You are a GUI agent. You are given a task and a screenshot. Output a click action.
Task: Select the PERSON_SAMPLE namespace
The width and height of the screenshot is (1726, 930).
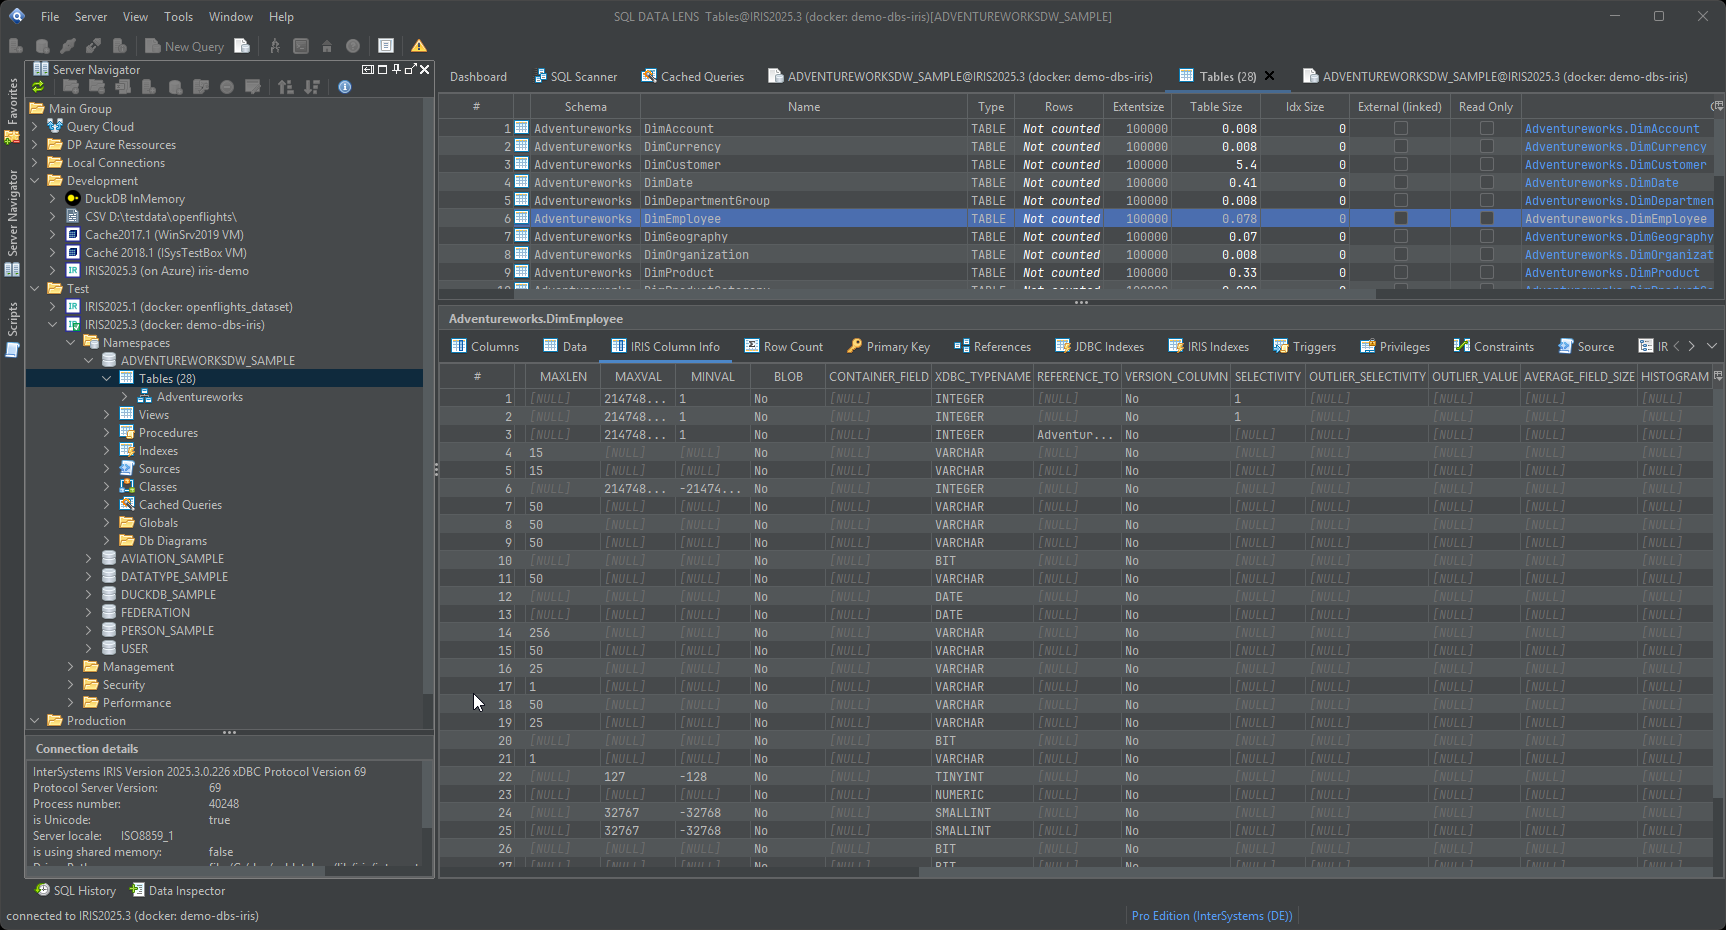click(167, 631)
